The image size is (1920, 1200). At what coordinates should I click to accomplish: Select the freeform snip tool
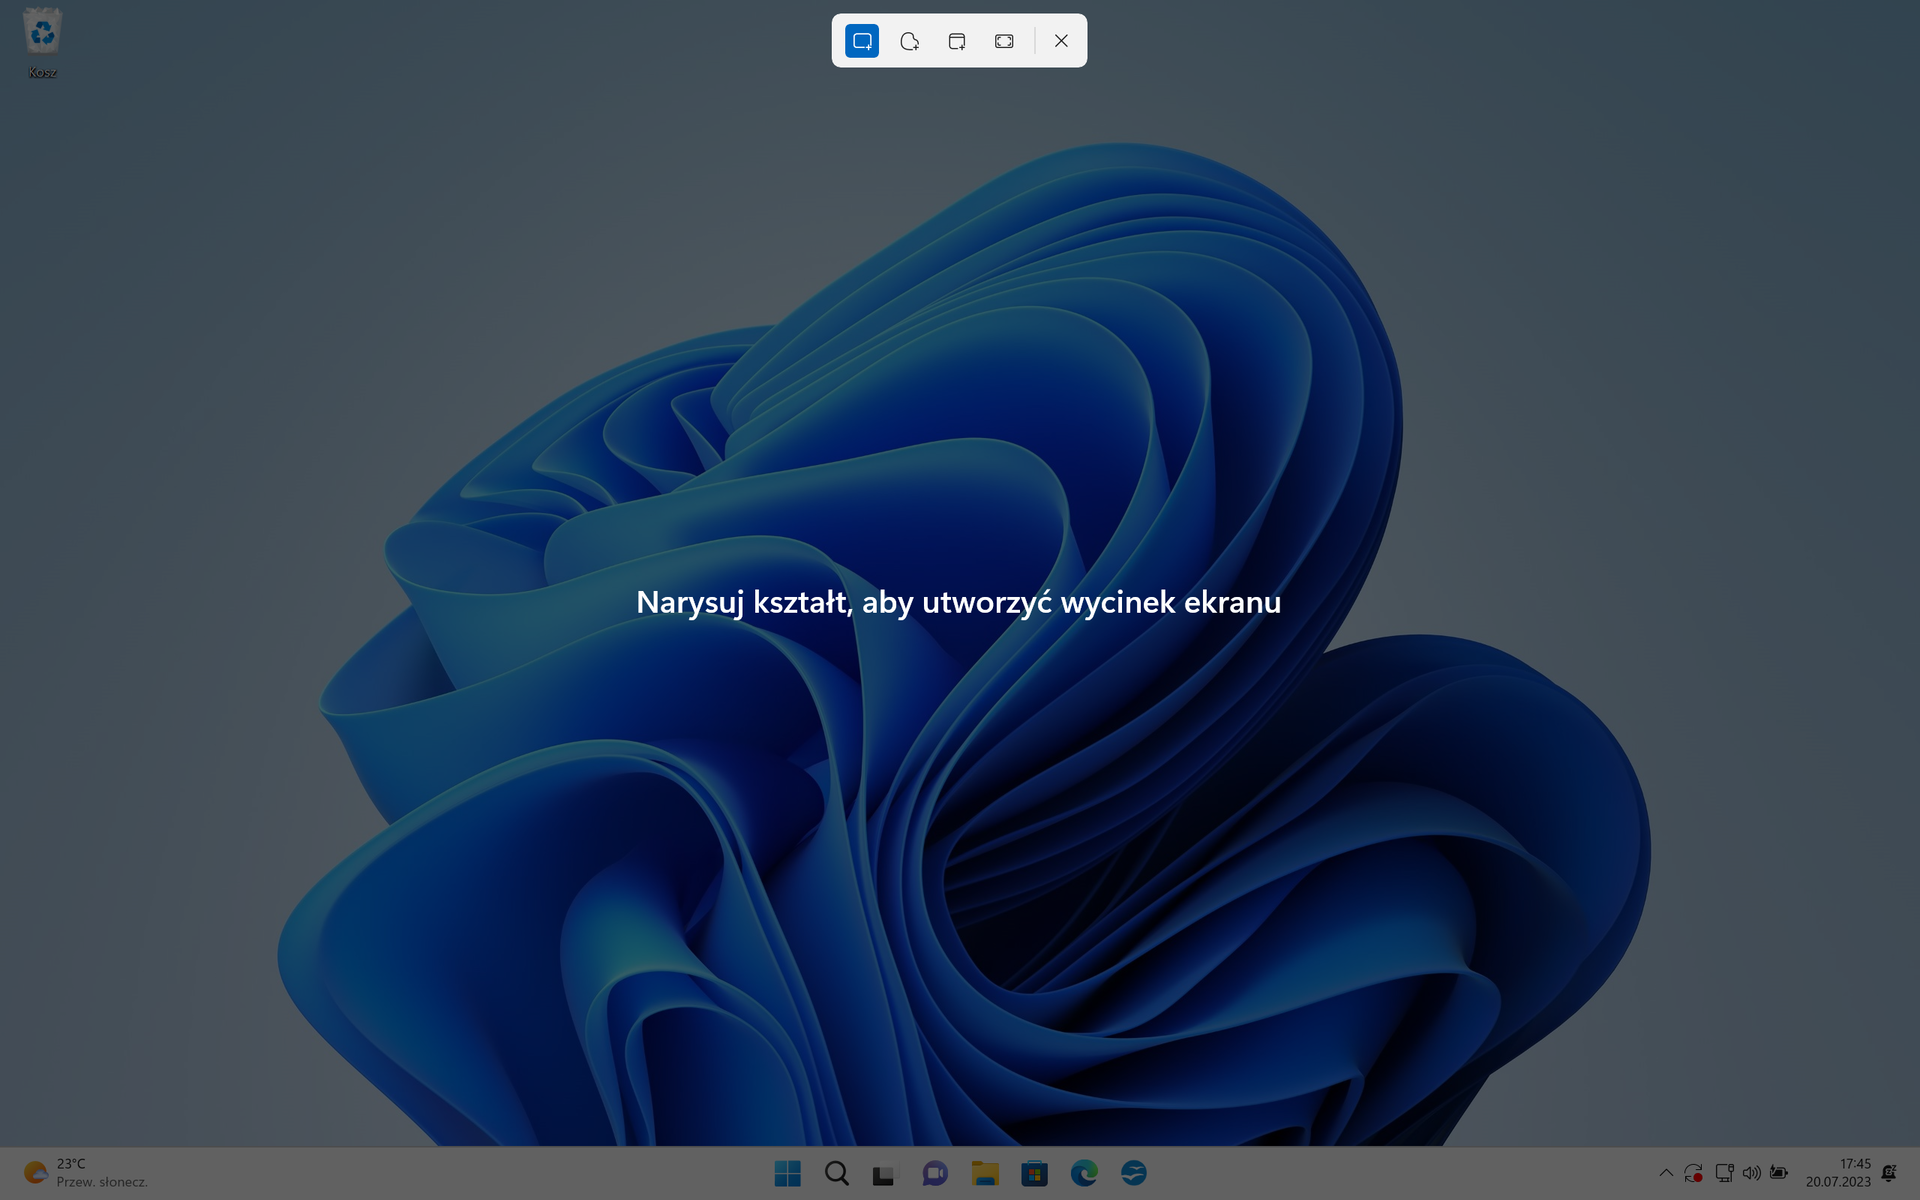909,41
